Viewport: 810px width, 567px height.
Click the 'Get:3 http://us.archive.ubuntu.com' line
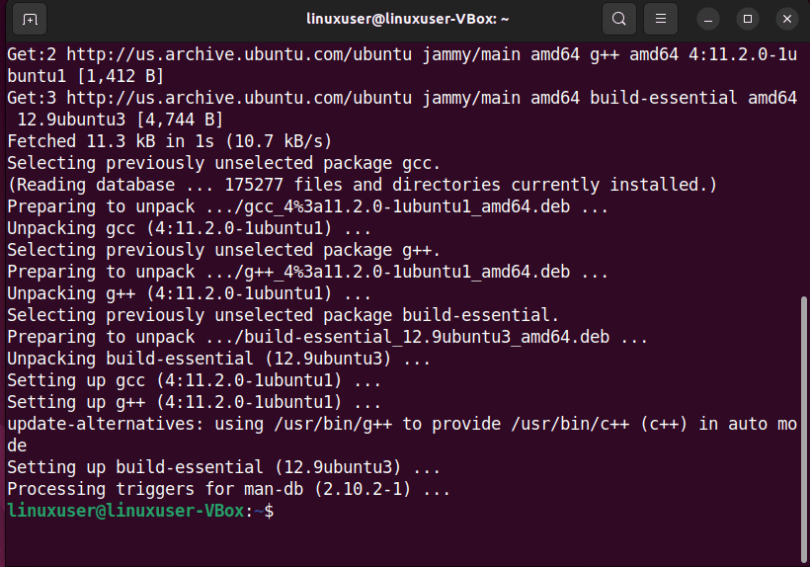(x=402, y=98)
